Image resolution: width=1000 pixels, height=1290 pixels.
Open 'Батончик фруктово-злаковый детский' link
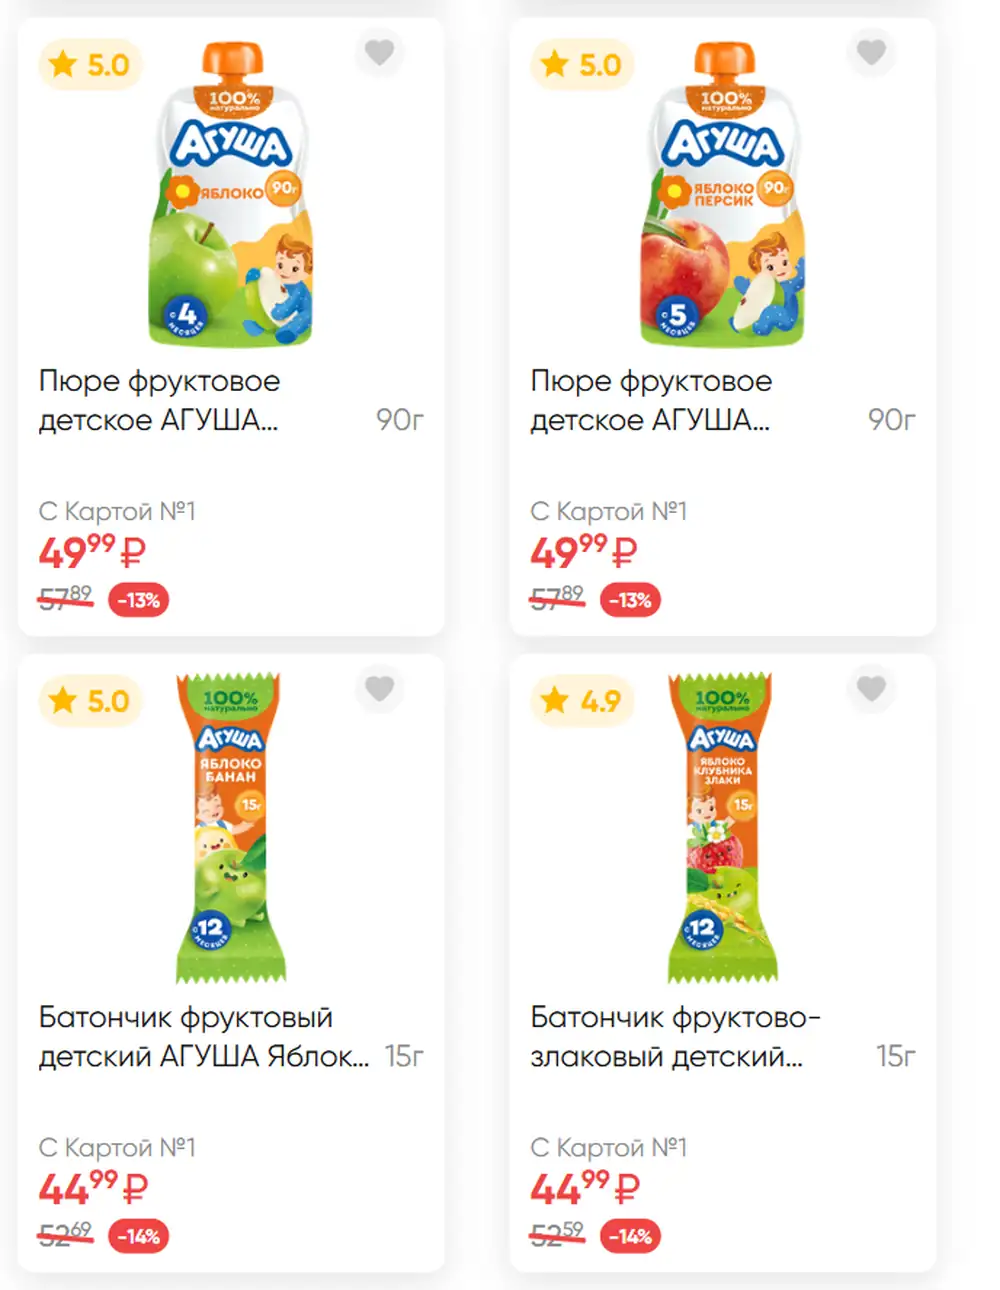pyautogui.click(x=676, y=1036)
